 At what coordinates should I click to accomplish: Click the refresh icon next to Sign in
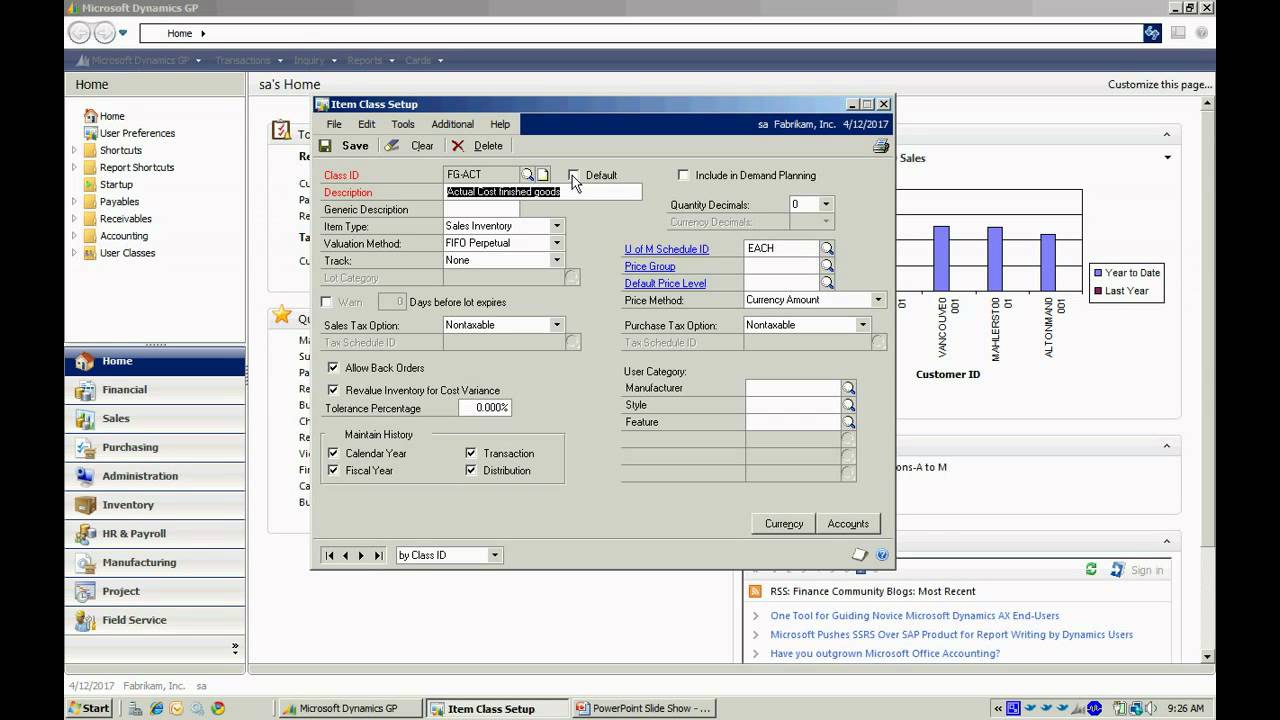pos(1091,569)
